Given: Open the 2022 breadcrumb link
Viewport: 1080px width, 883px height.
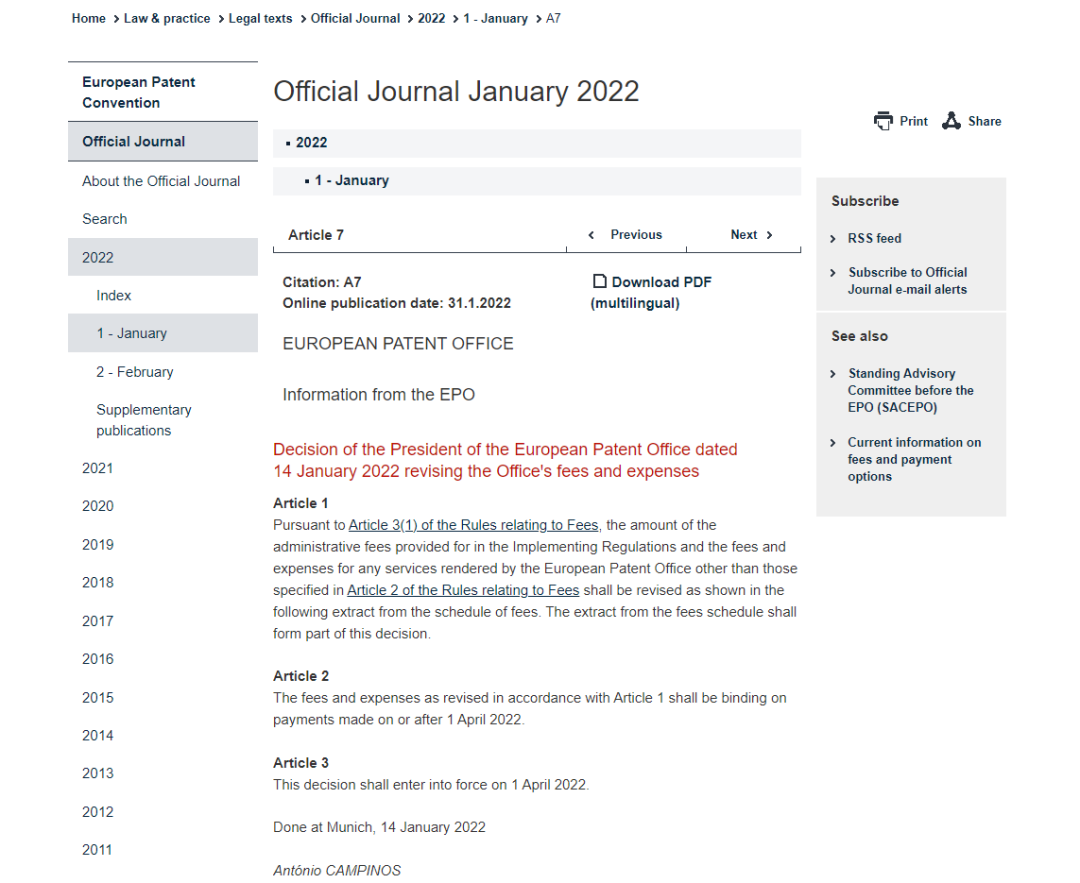Looking at the screenshot, I should point(431,19).
